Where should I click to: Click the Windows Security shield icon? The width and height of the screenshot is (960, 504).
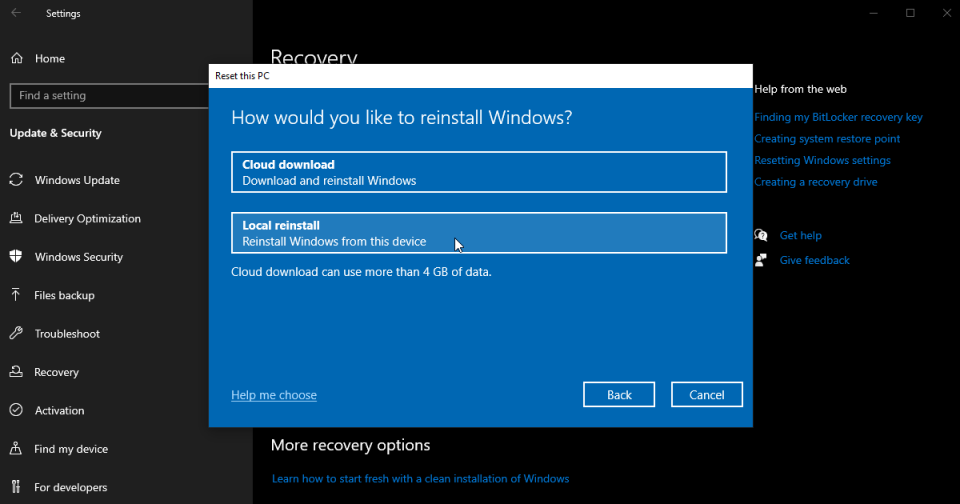tap(17, 257)
